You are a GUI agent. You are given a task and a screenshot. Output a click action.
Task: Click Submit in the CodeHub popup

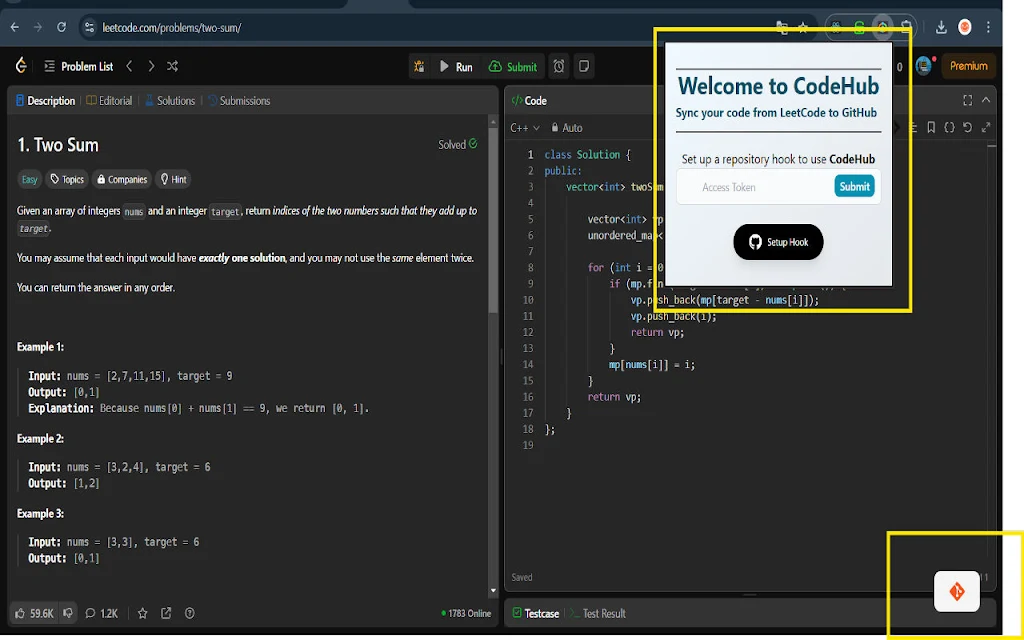(x=854, y=187)
